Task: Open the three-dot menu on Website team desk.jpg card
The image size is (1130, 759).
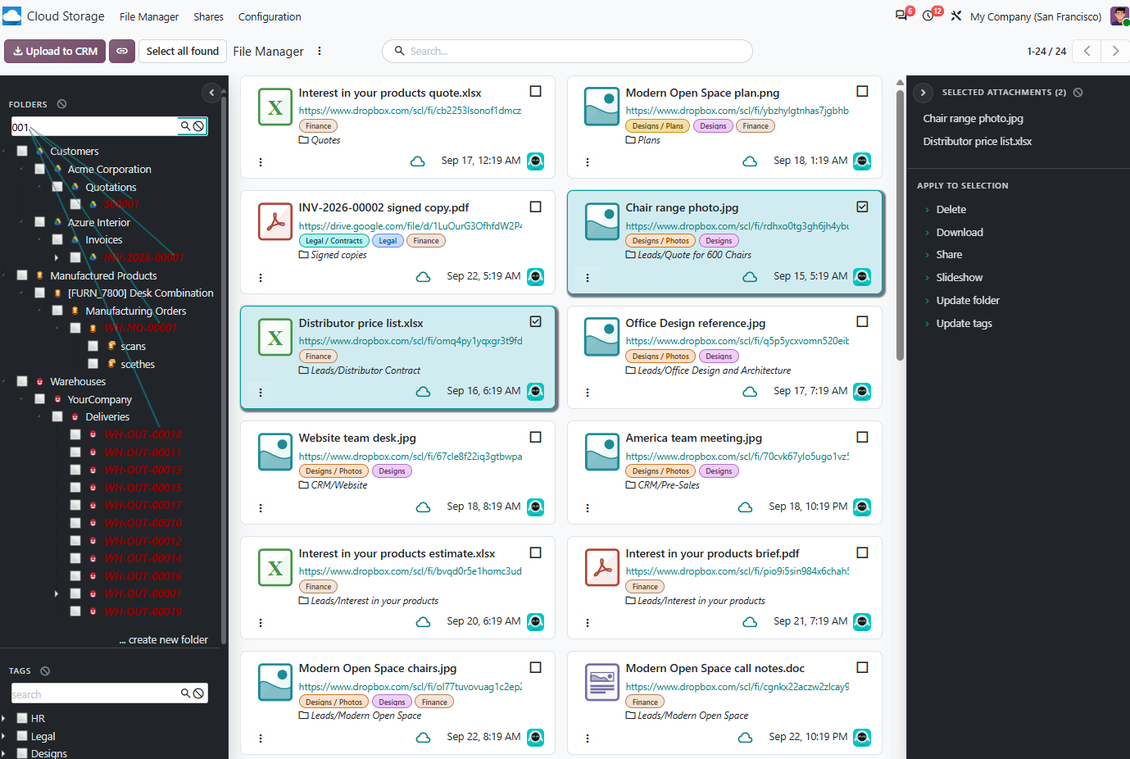Action: click(261, 507)
